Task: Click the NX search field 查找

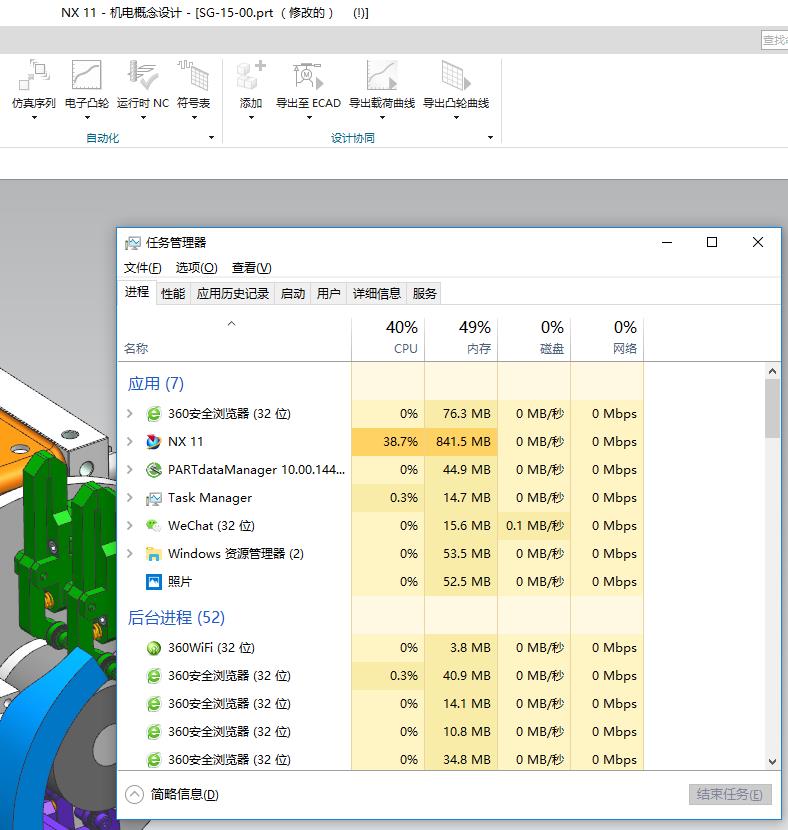Action: 774,40
